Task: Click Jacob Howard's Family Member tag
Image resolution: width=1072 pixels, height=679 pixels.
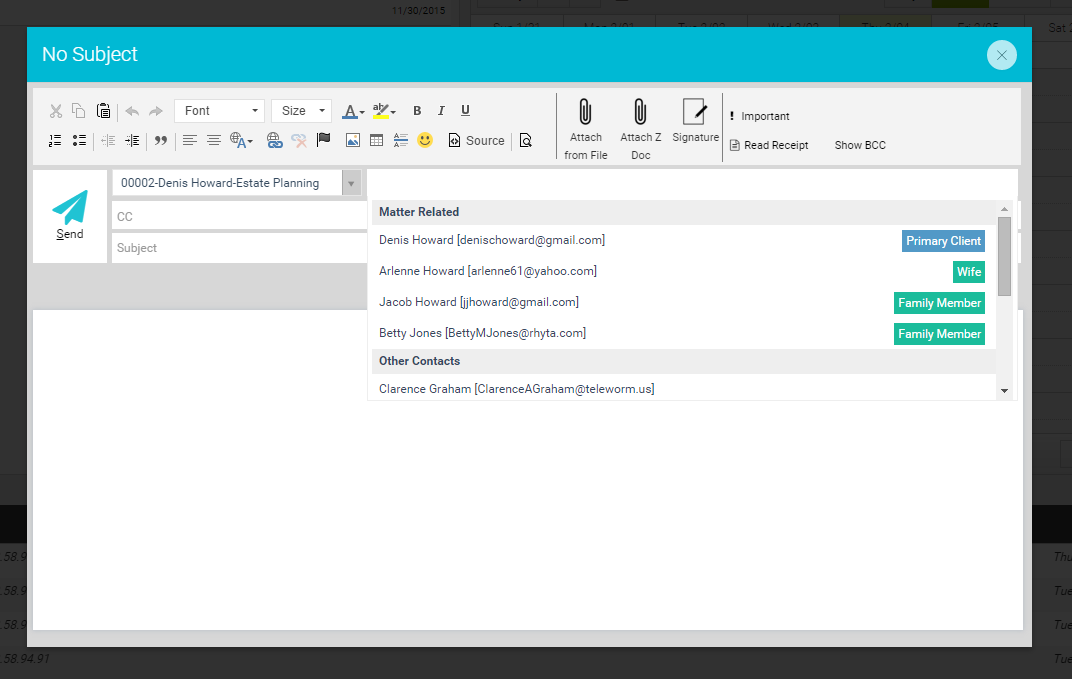Action: click(x=939, y=303)
